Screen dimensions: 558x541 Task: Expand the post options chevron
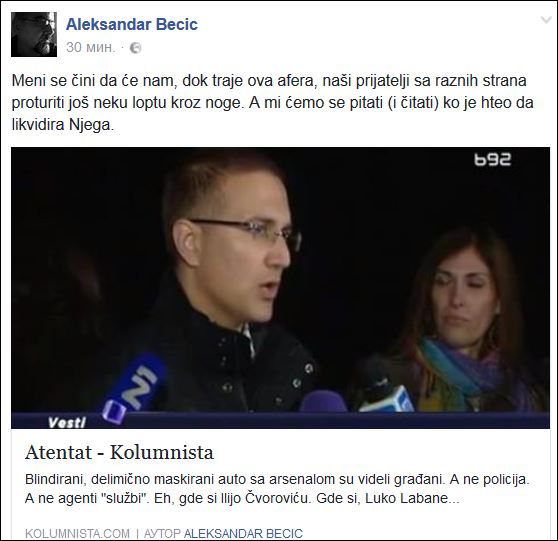pos(546,20)
